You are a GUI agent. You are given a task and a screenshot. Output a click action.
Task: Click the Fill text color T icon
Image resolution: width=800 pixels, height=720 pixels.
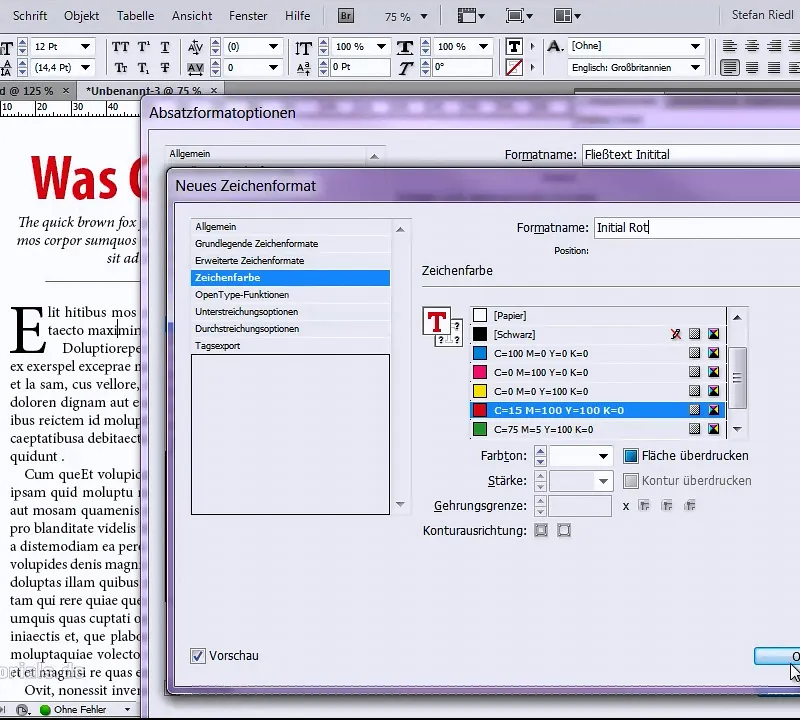(x=514, y=46)
